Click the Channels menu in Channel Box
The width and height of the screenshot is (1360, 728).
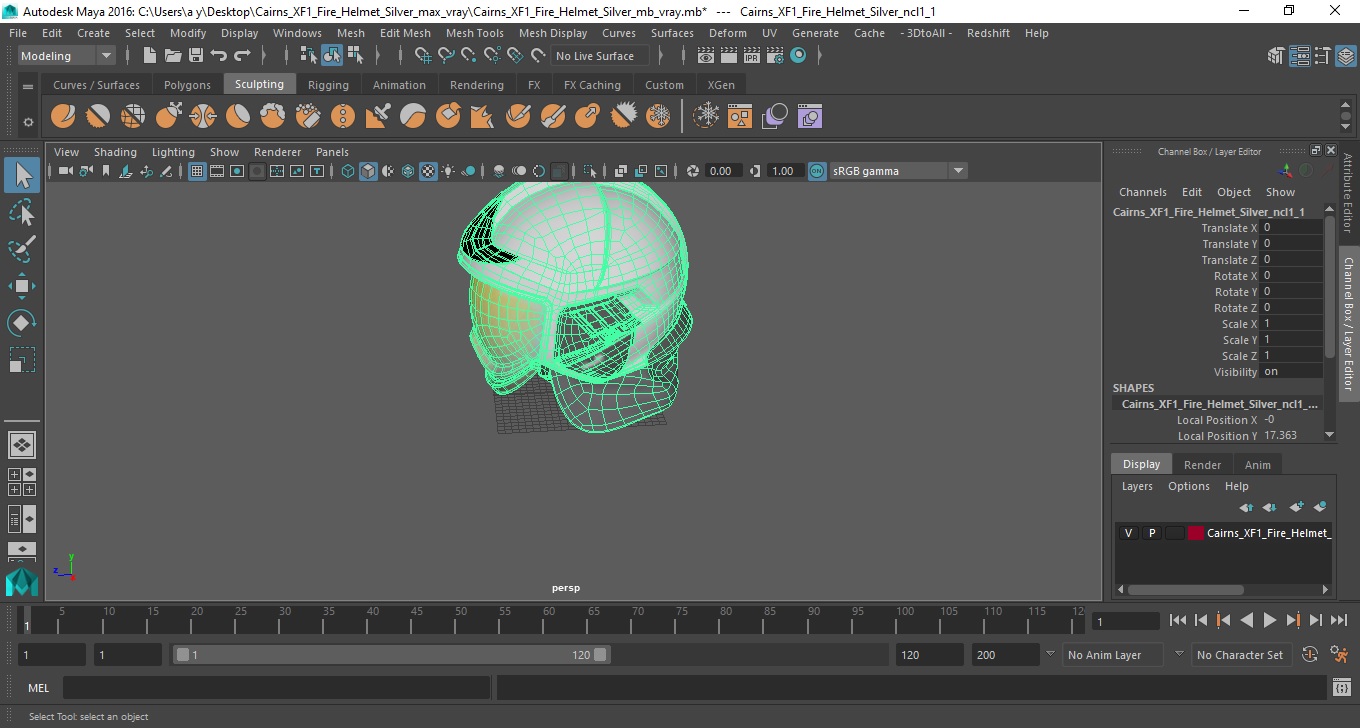point(1142,192)
